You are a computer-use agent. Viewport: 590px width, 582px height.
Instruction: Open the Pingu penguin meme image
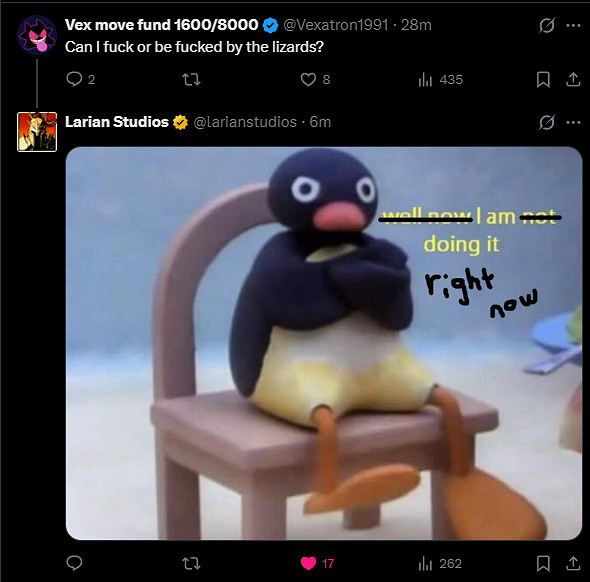coord(324,343)
